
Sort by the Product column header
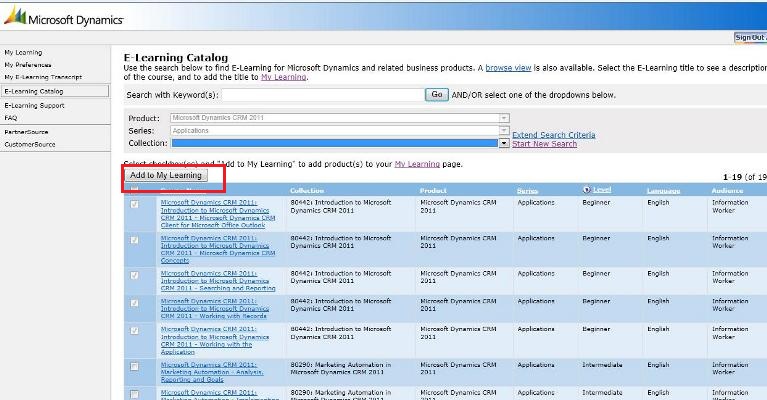pos(433,190)
